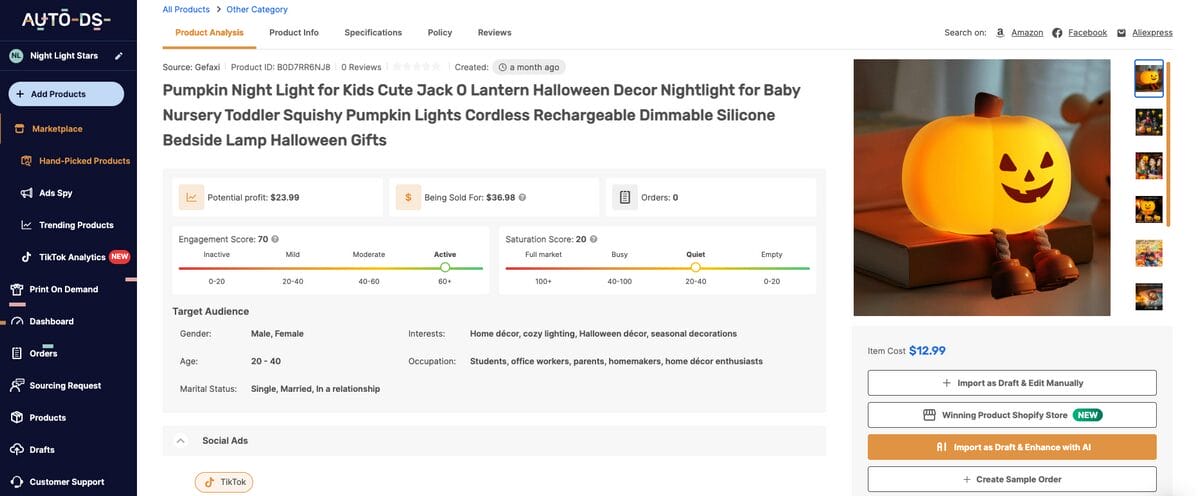Click the TikTok social ads chip
This screenshot has width=1200, height=496.
click(x=224, y=481)
